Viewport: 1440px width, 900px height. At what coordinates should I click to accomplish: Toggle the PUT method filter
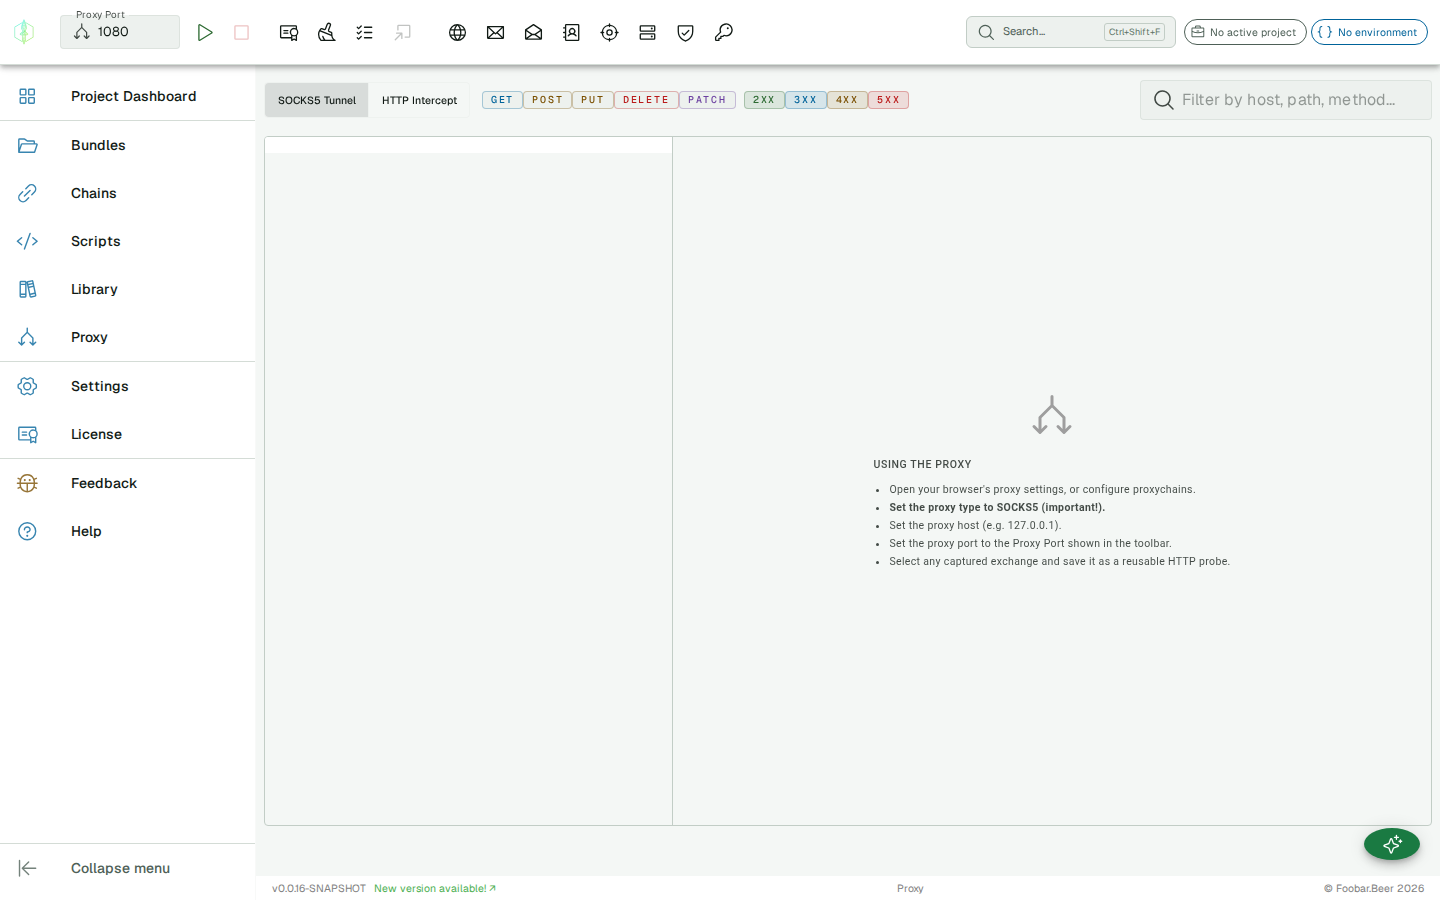[x=593, y=100]
